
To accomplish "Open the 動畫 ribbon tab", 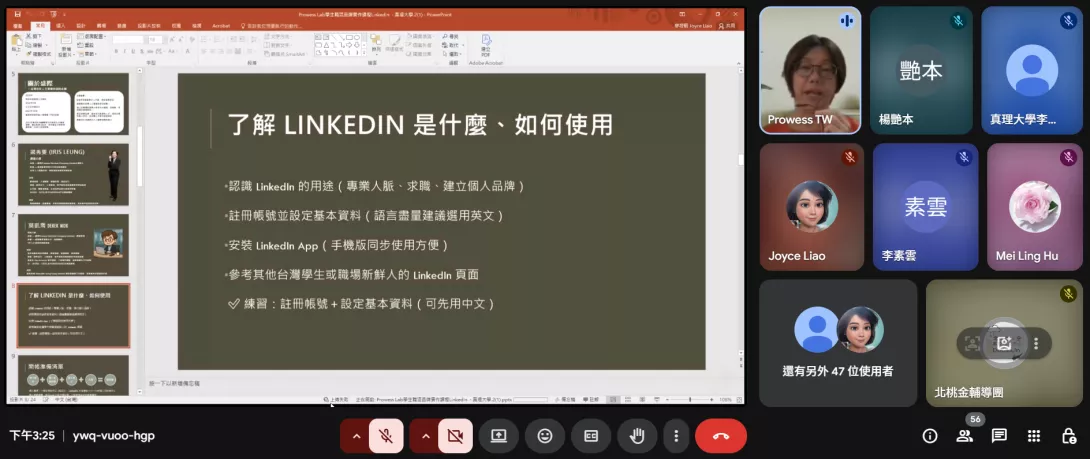I will pos(122,26).
